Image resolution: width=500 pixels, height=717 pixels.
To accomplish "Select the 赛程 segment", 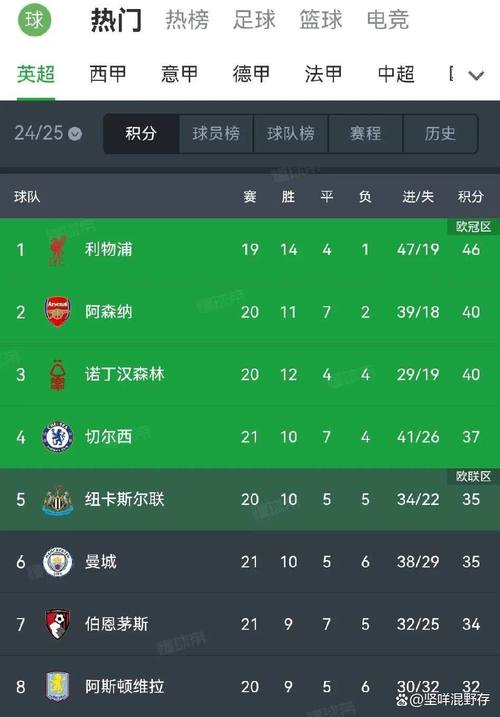I will click(366, 134).
